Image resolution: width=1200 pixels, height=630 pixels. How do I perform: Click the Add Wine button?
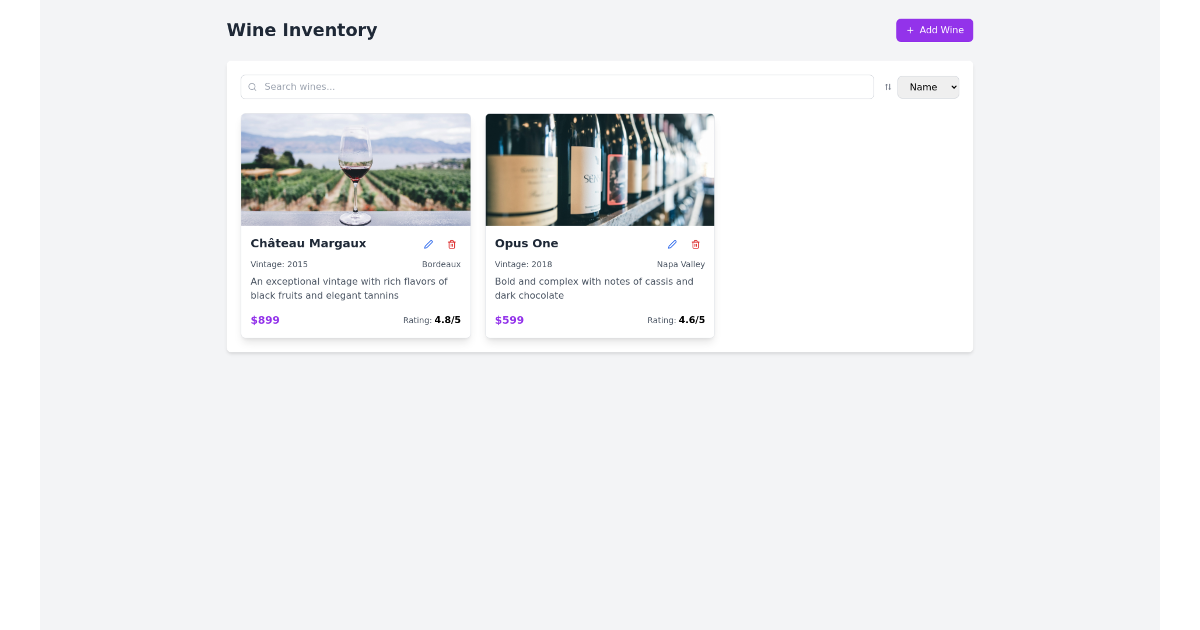coord(934,30)
